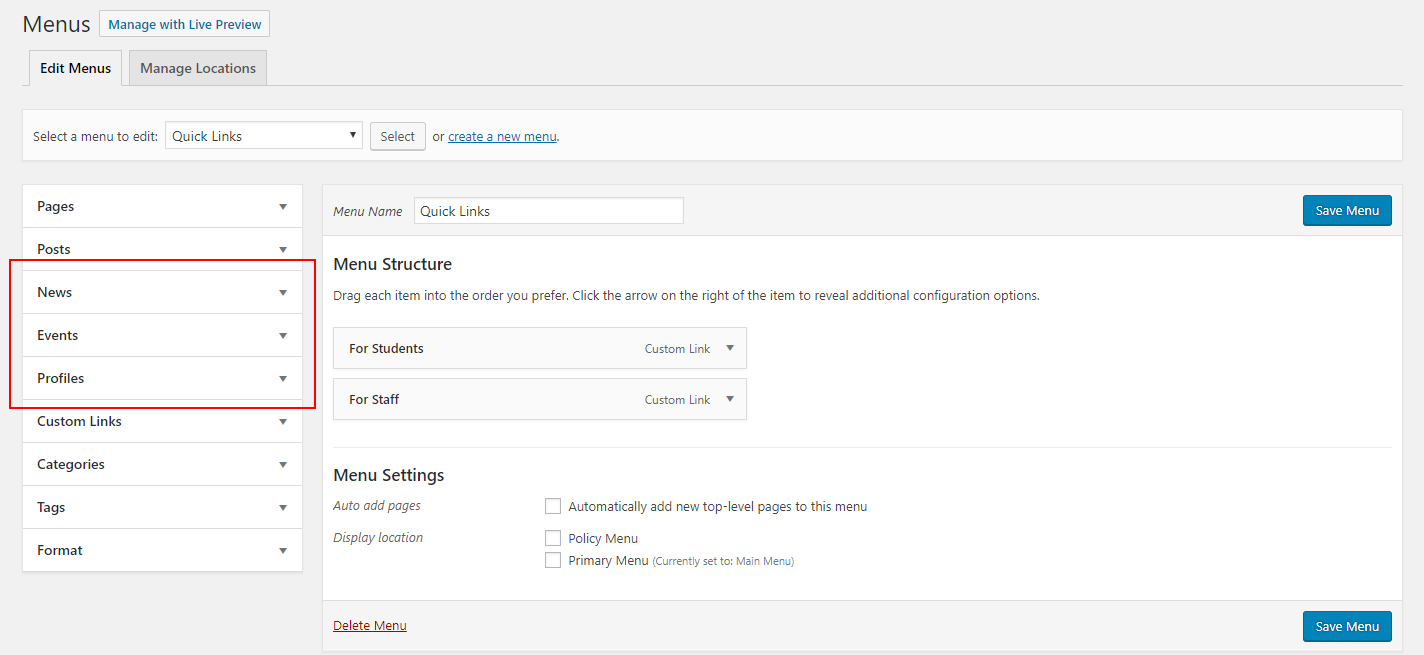1424x655 pixels.
Task: Switch to the Manage Locations tab
Action: 198,68
